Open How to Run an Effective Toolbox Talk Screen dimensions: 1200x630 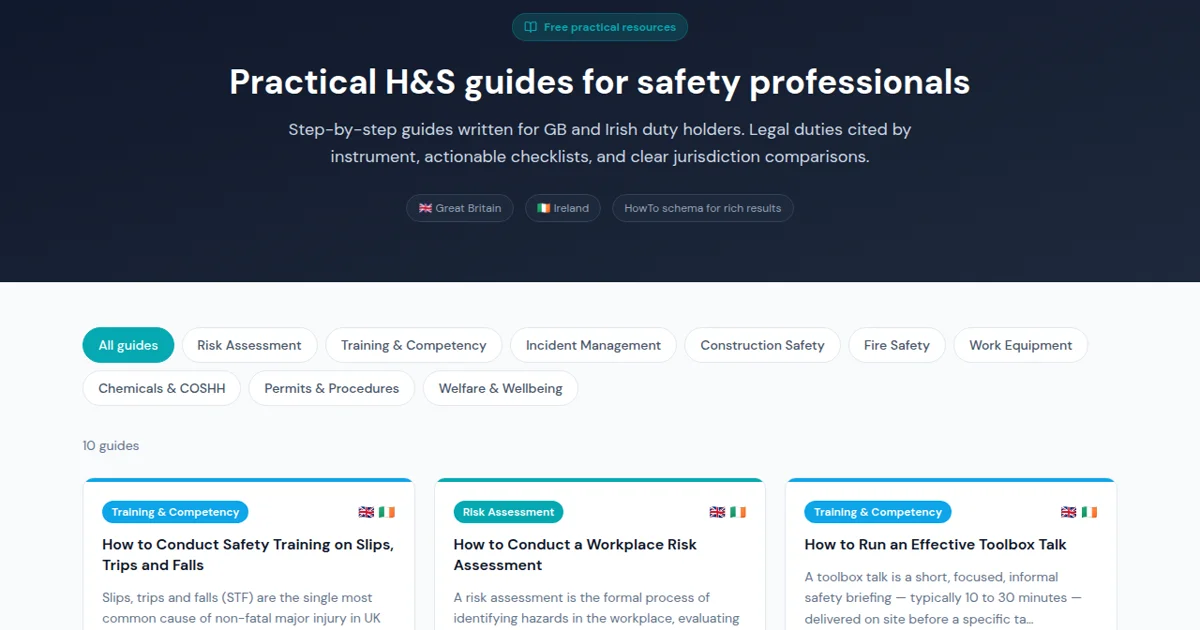[x=935, y=545]
